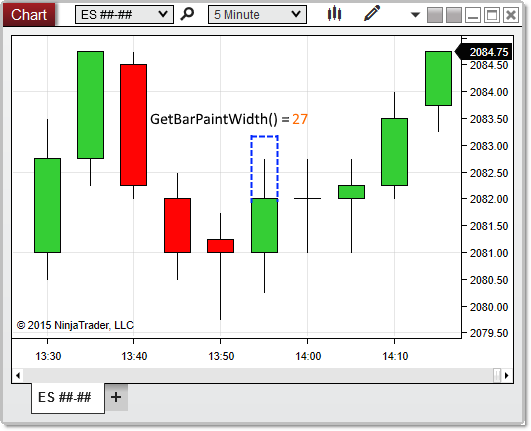531x431 pixels.
Task: Open the bar chart style icon
Action: point(334,14)
